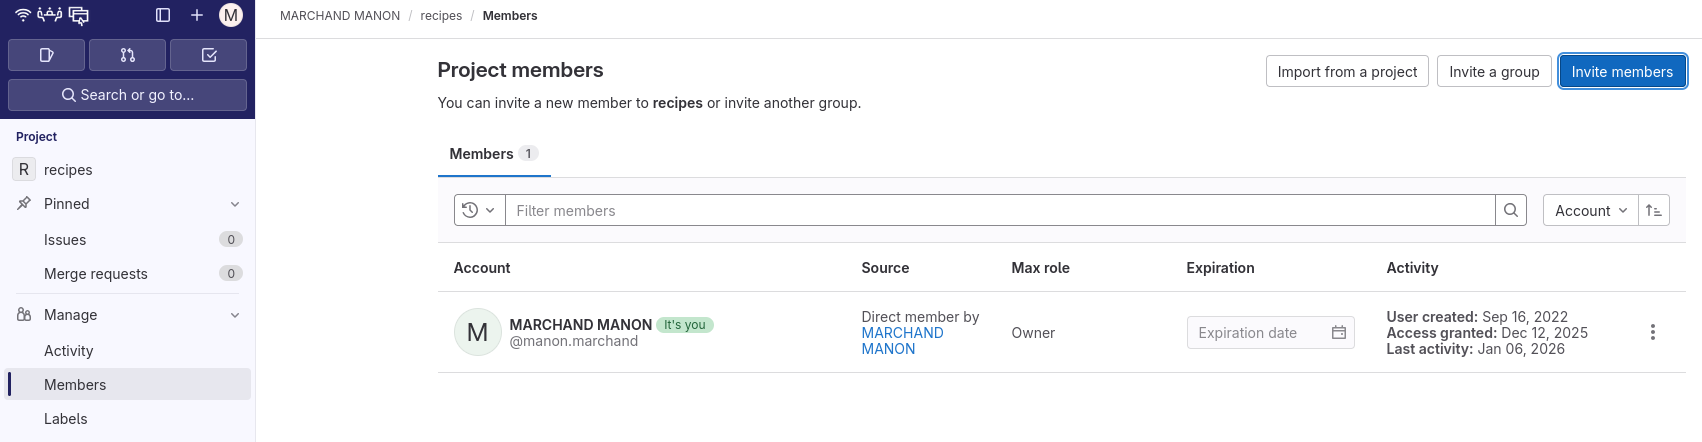Click the @manon.marchand username text
1702x442 pixels.
point(574,341)
